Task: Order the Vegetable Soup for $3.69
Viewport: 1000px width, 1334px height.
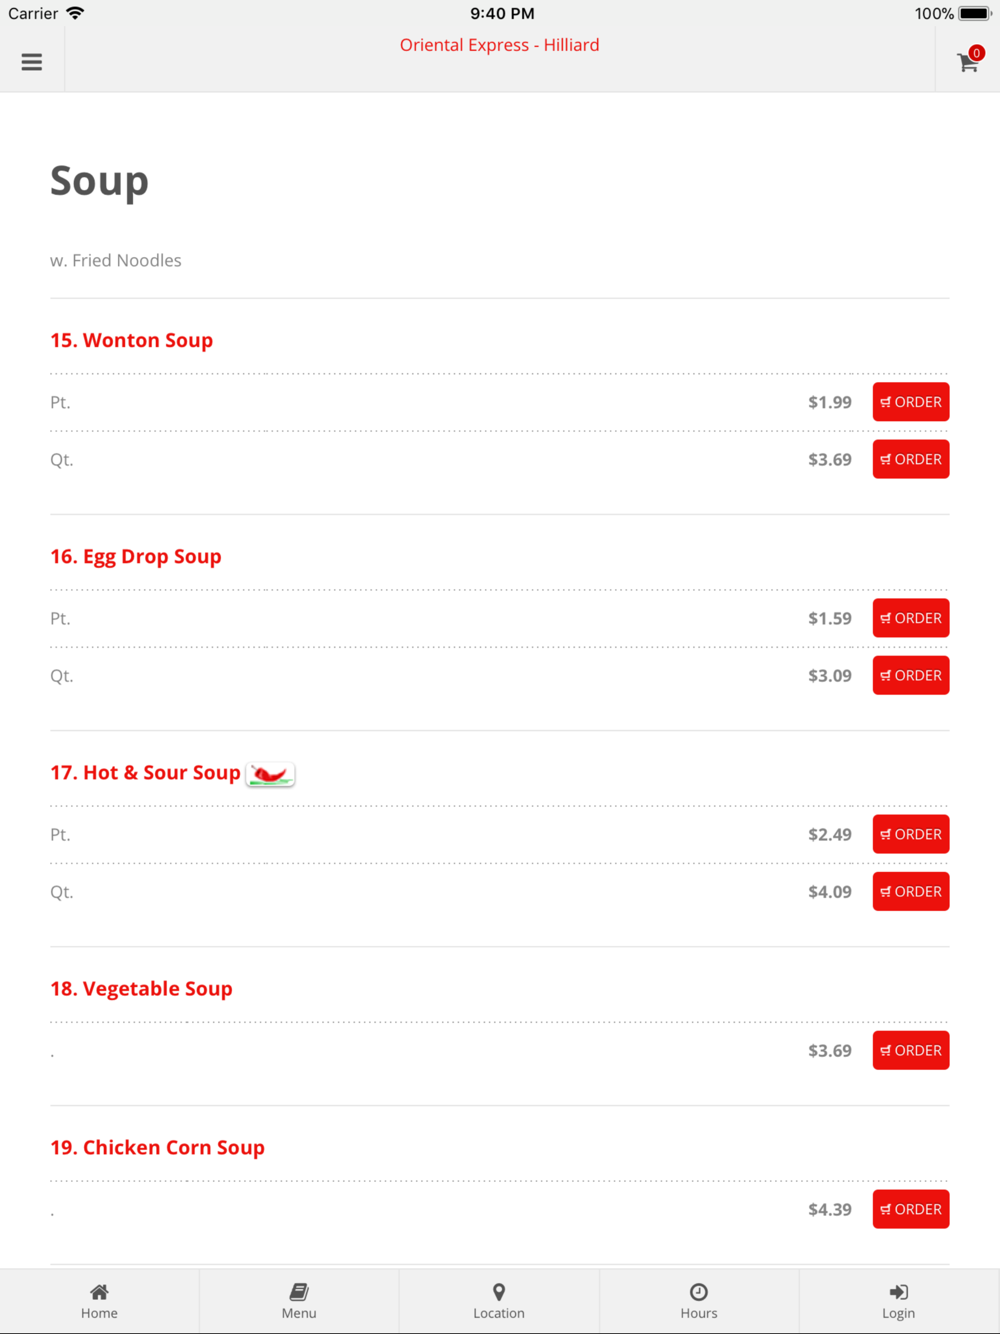Action: click(x=911, y=1050)
